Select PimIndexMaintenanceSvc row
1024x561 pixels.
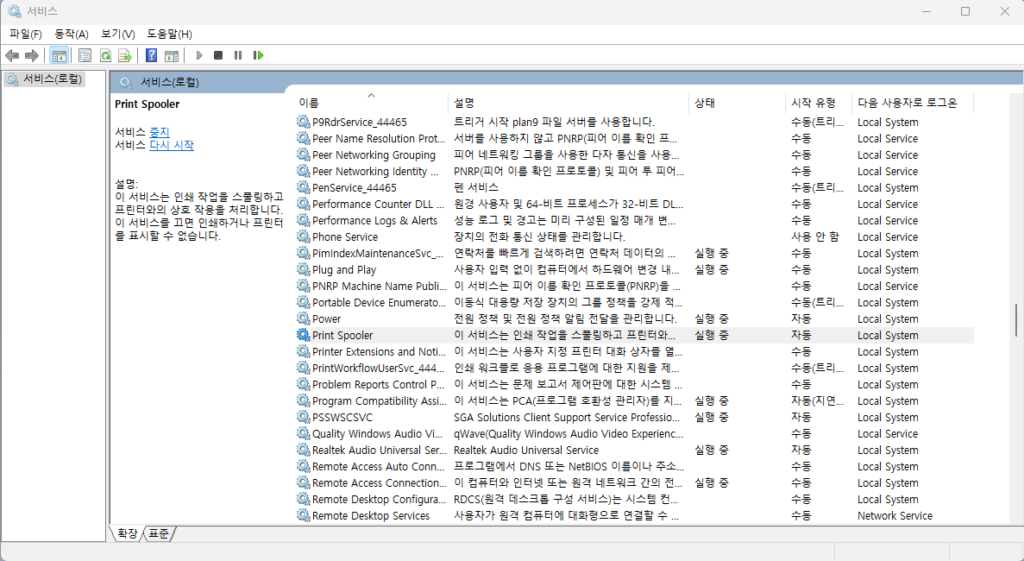pos(633,253)
